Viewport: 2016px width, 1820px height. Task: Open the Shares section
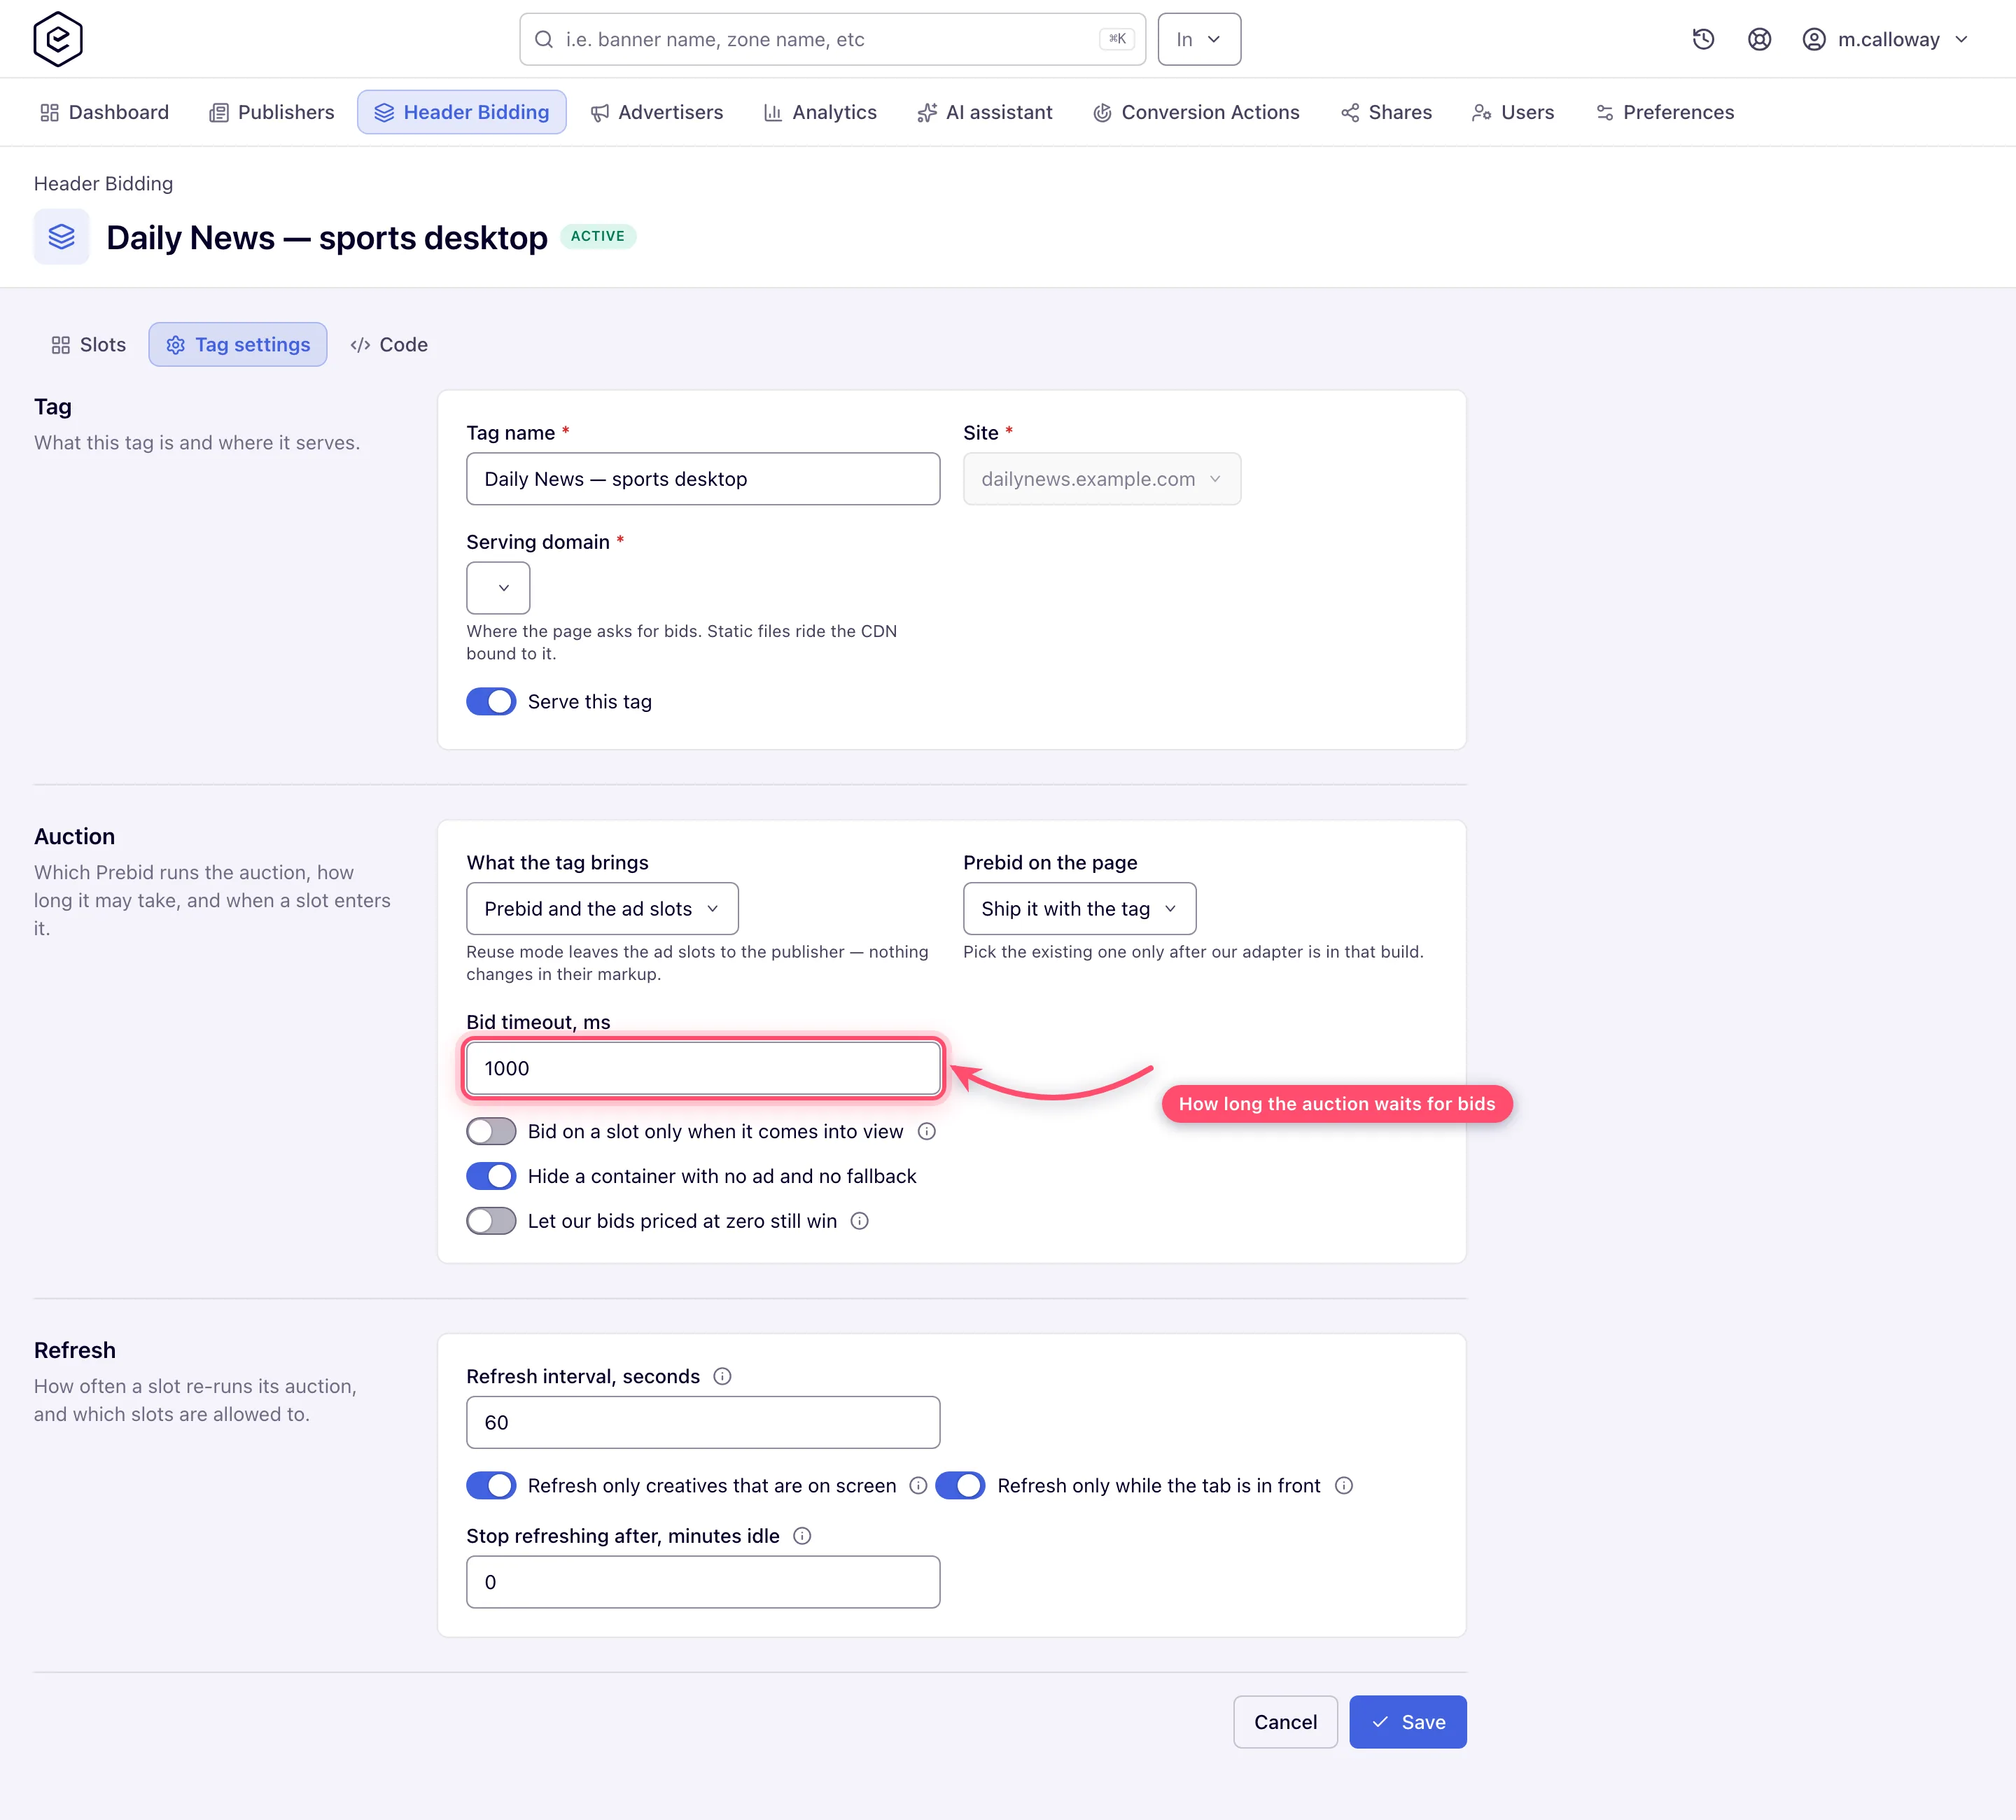coord(1386,112)
